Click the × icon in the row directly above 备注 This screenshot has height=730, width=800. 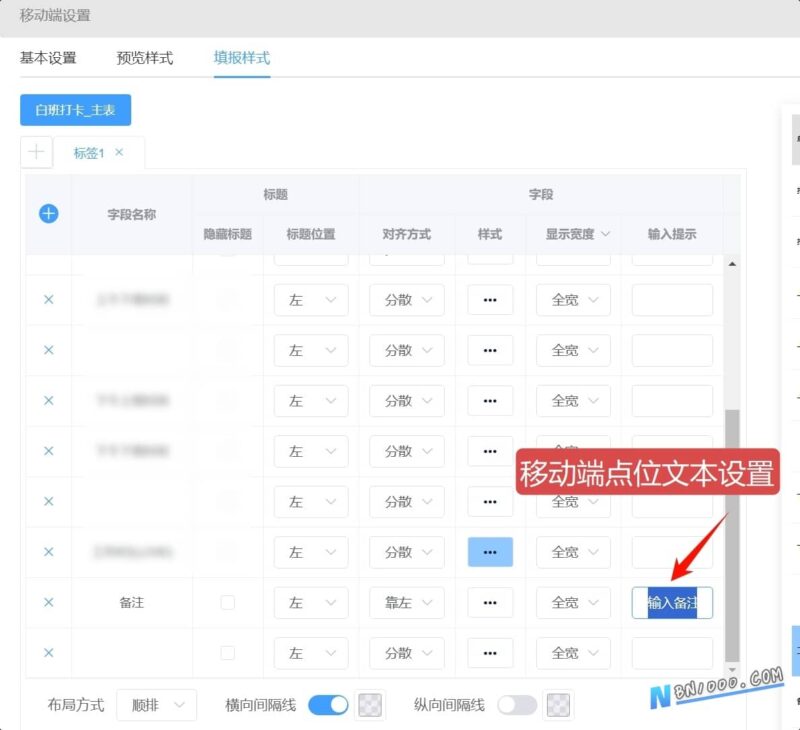coord(48,552)
